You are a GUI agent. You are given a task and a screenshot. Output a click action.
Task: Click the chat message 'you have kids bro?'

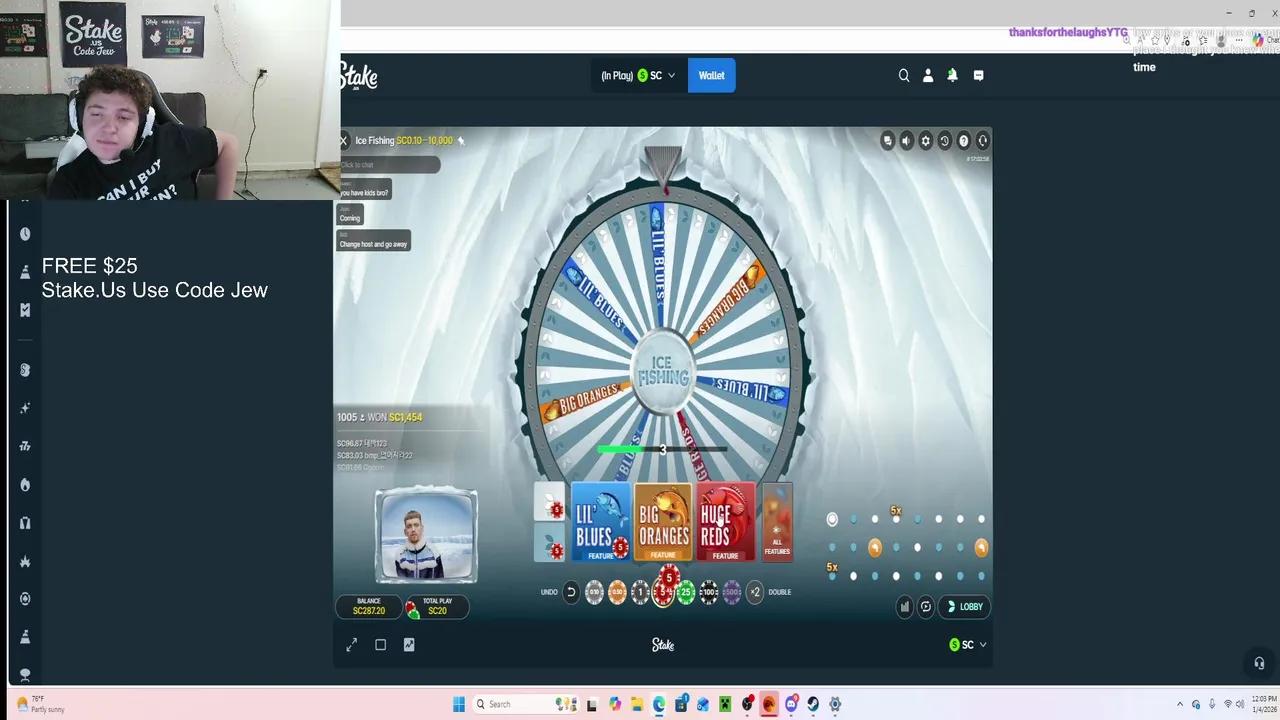(x=364, y=190)
